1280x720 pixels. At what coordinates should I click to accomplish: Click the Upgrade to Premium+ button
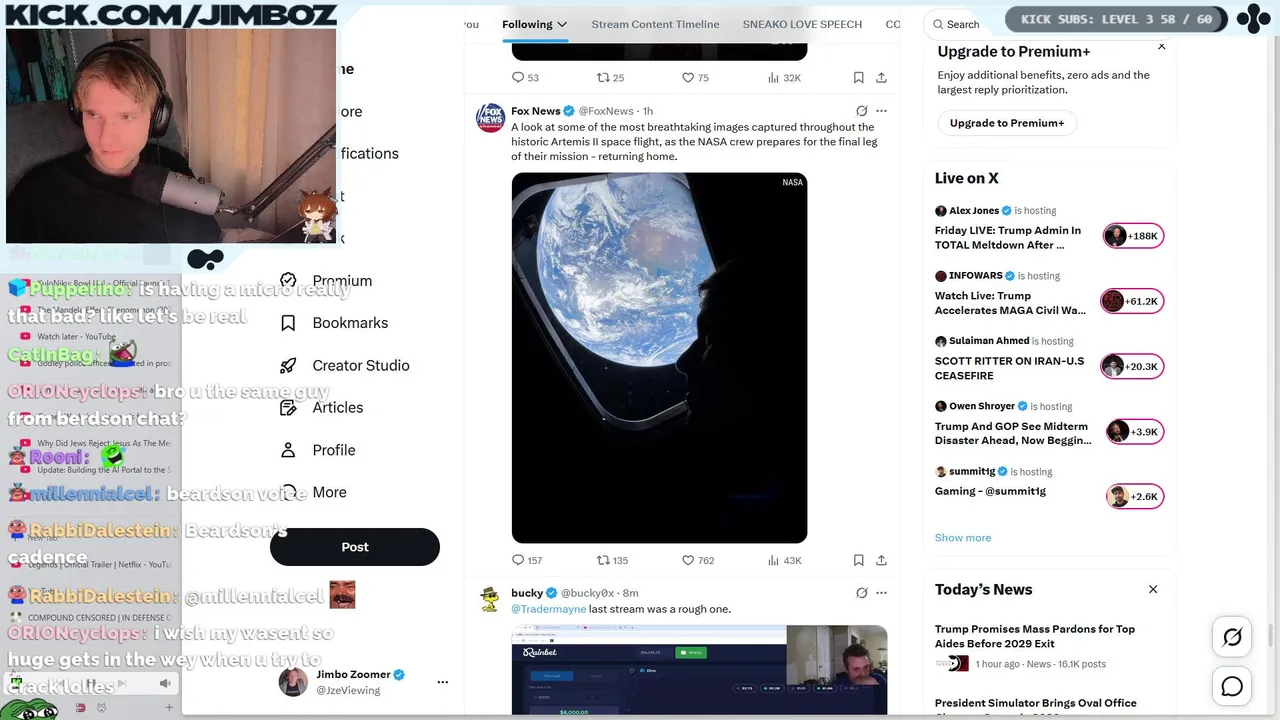pyautogui.click(x=1006, y=123)
